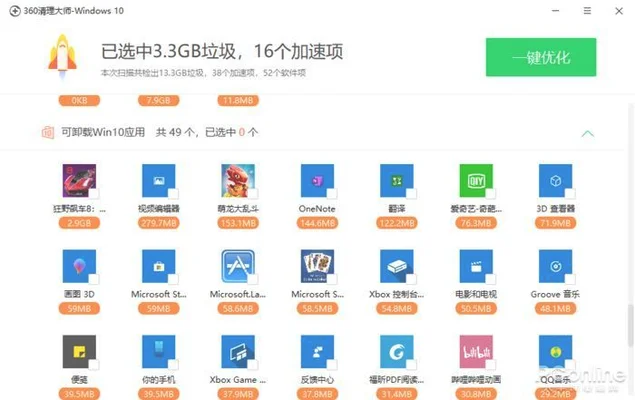Click the 反馈中心 app icon
This screenshot has height=400, width=635.
[x=318, y=351]
